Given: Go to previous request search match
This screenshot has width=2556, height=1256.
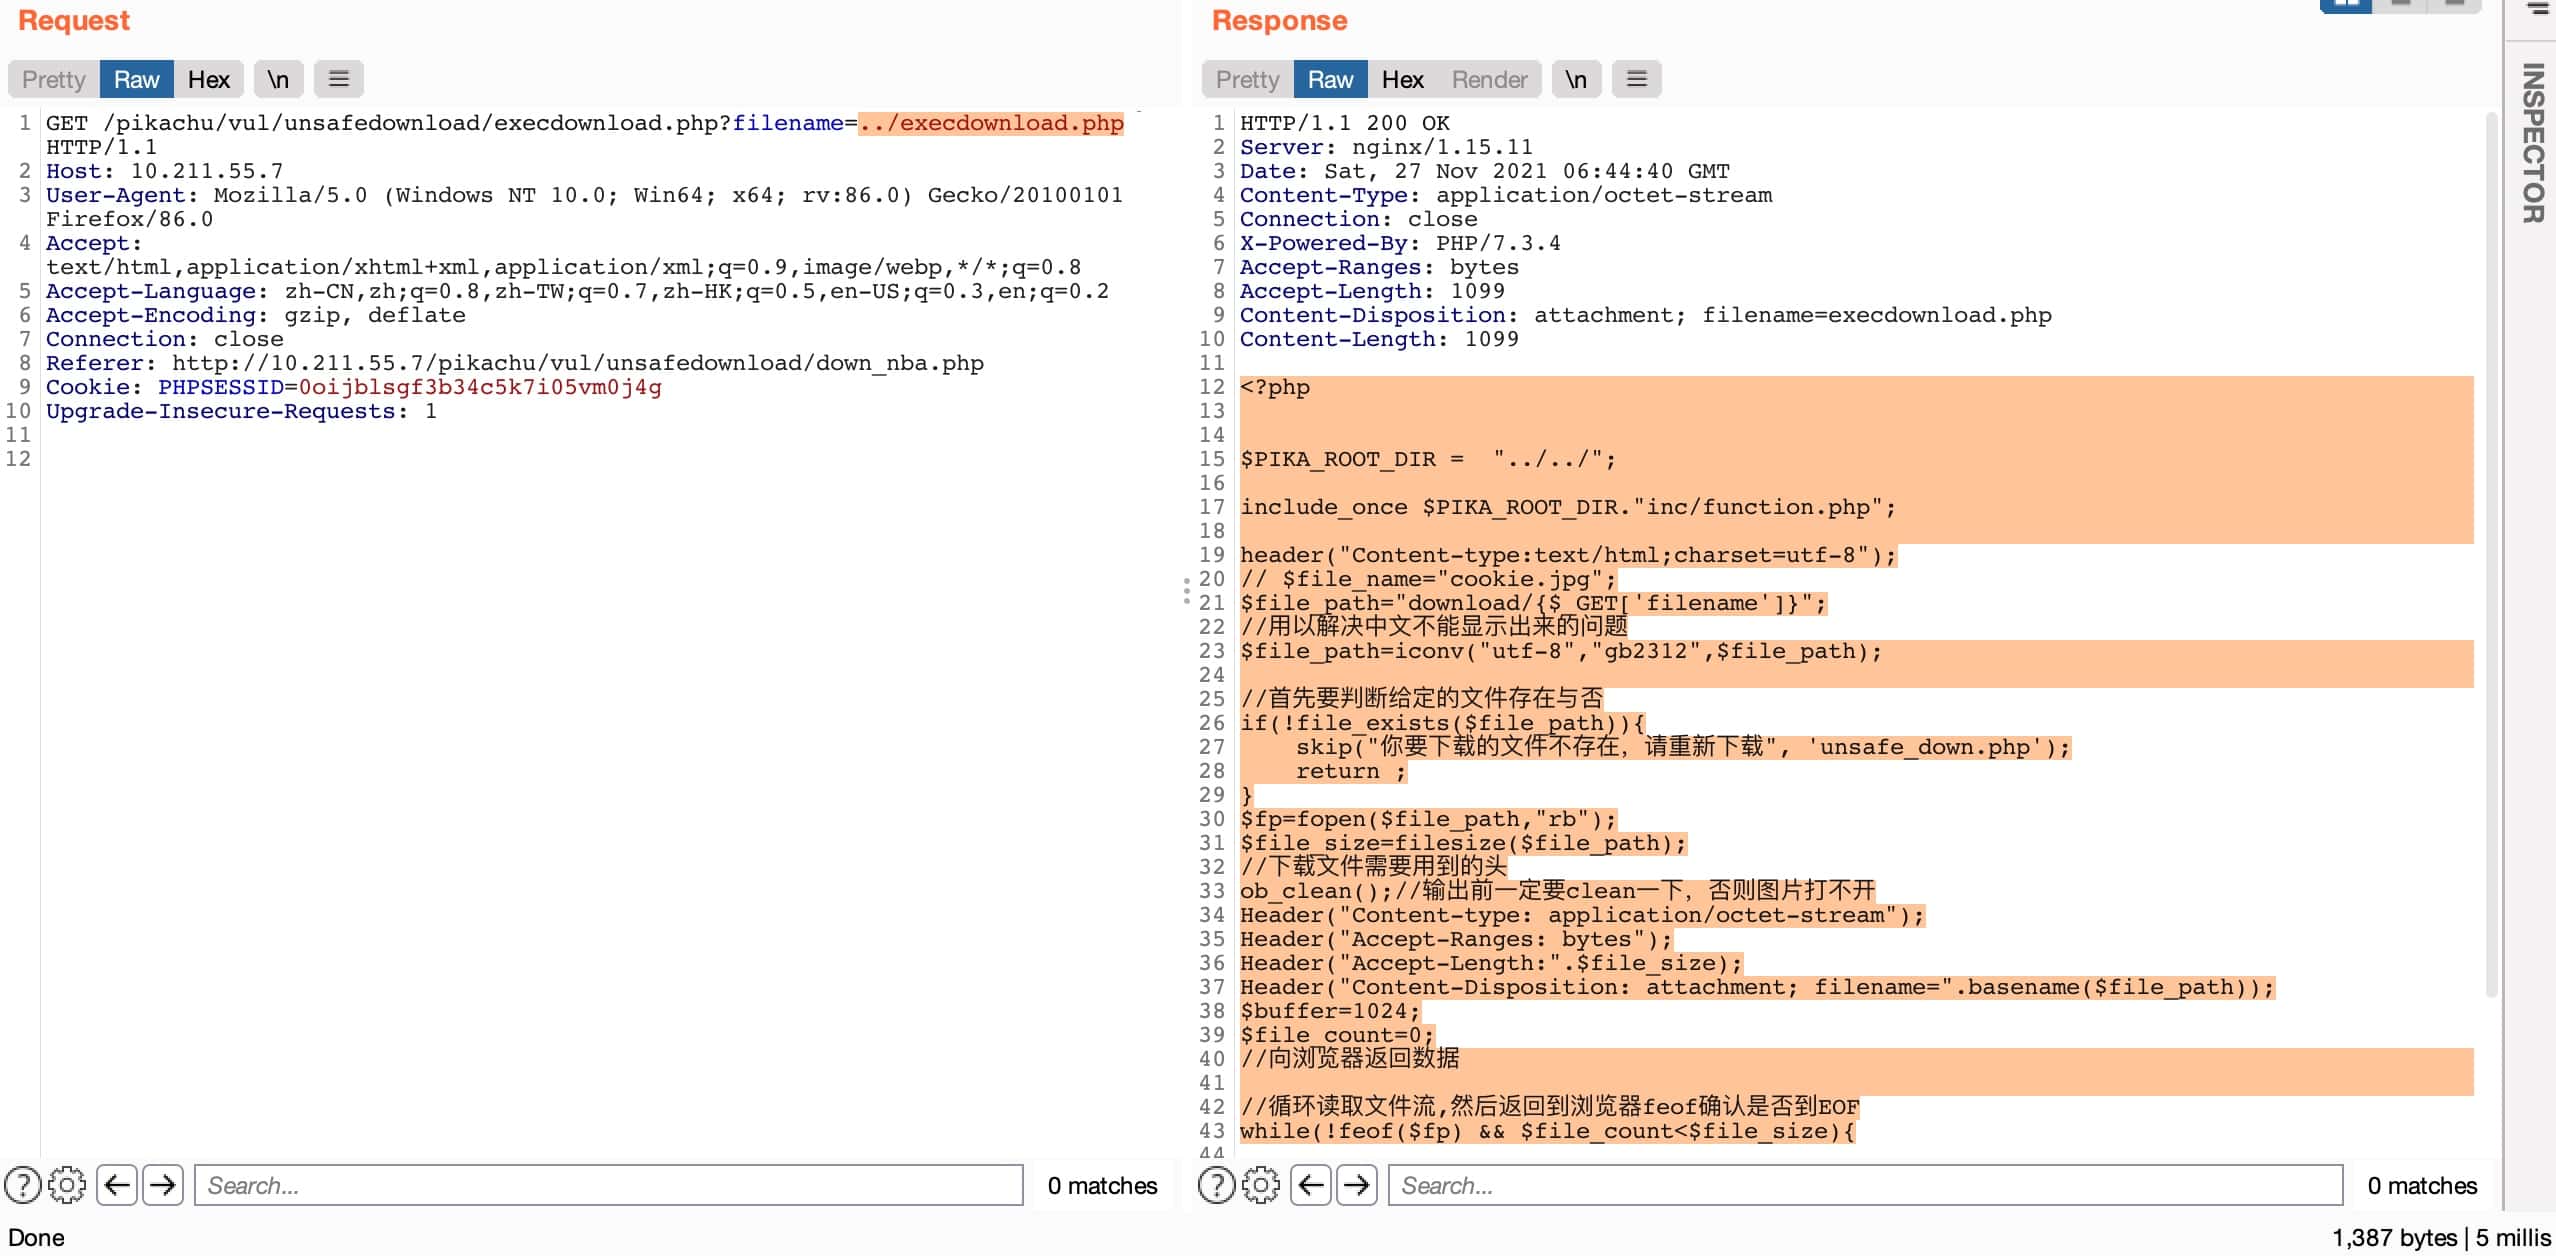Looking at the screenshot, I should tap(117, 1185).
